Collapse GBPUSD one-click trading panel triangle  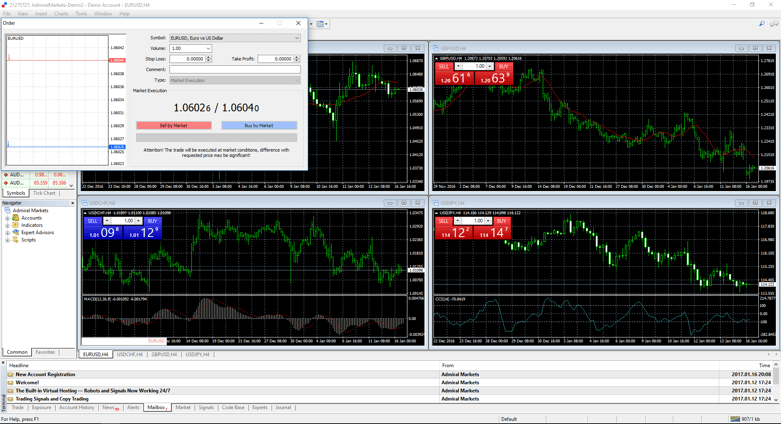[437, 59]
